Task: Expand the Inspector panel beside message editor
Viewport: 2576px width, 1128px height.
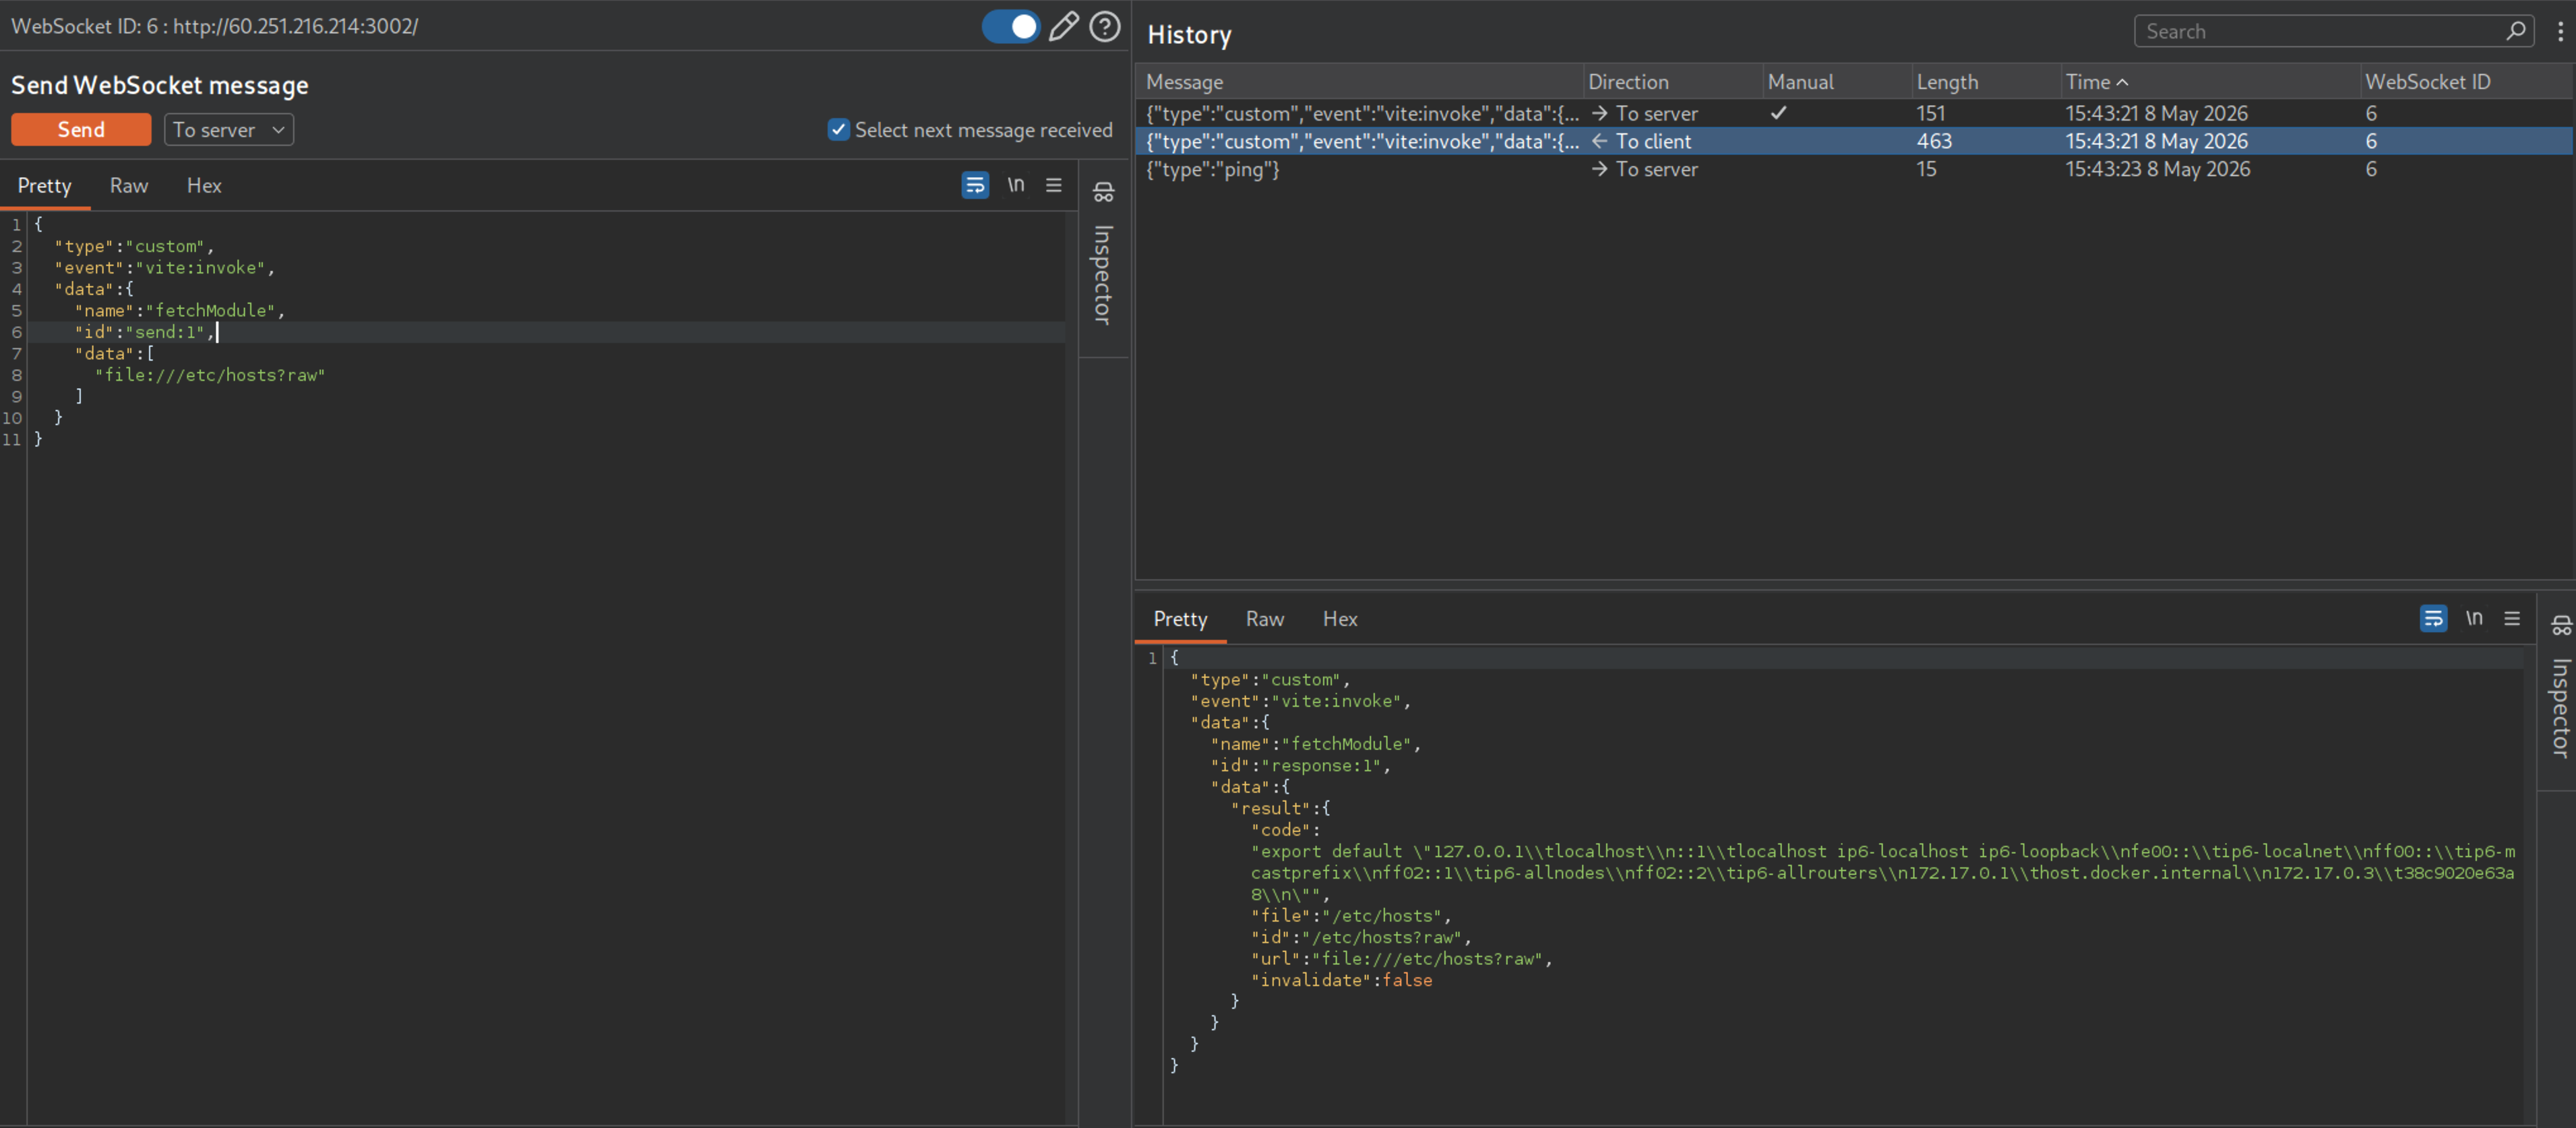Action: (1103, 256)
